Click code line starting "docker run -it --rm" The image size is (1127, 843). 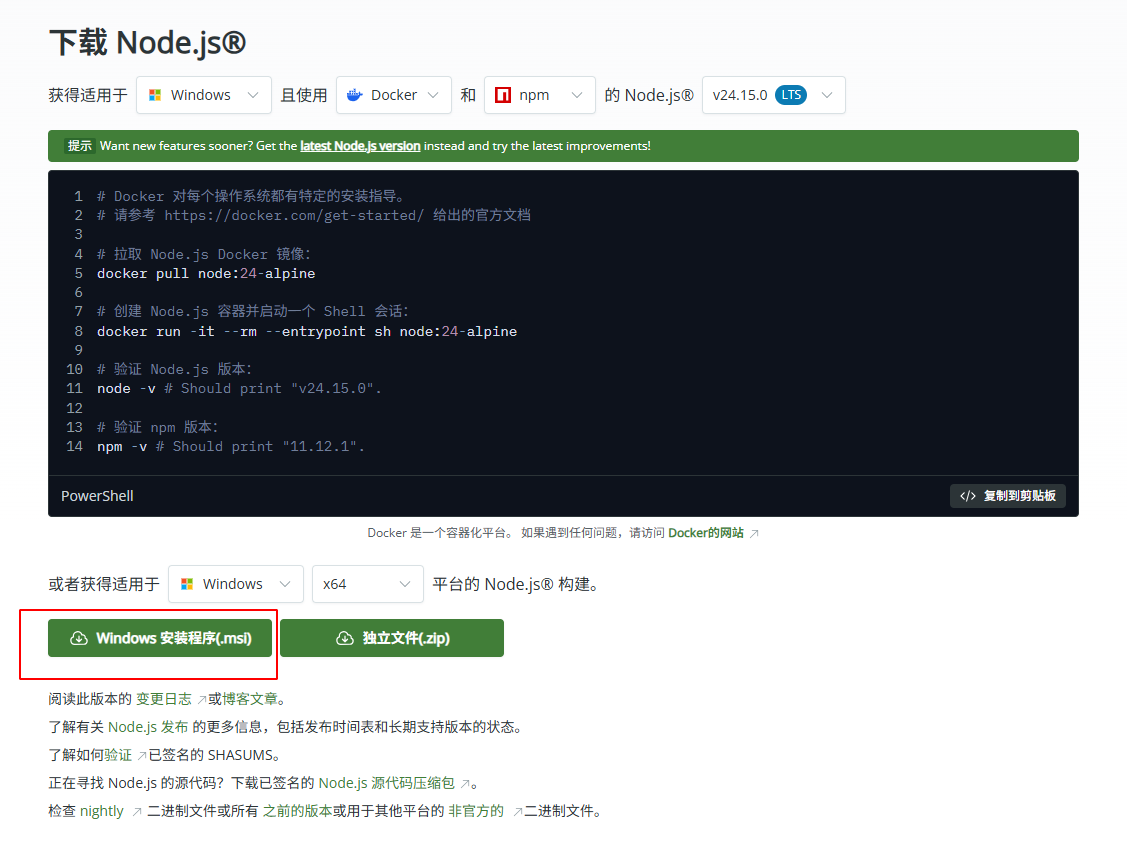(x=307, y=331)
